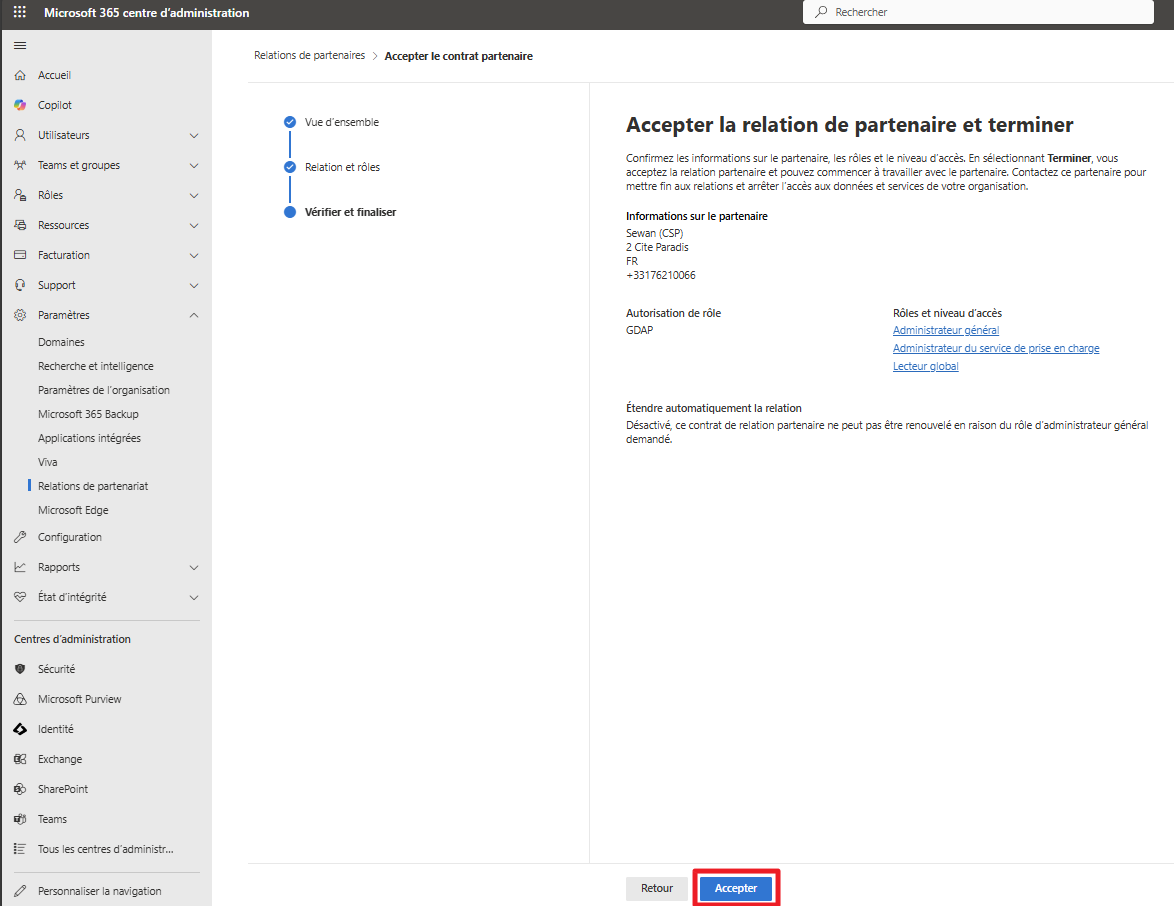Click the Tous les centres list icon
Viewport: 1174px width, 906px height.
20,848
